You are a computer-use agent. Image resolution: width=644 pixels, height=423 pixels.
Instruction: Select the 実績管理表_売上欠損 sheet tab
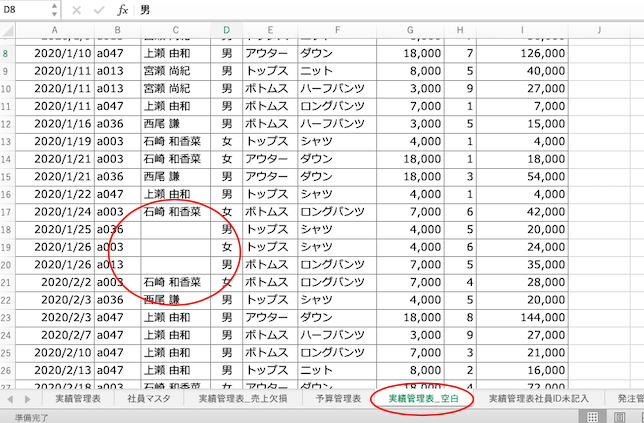(x=240, y=398)
